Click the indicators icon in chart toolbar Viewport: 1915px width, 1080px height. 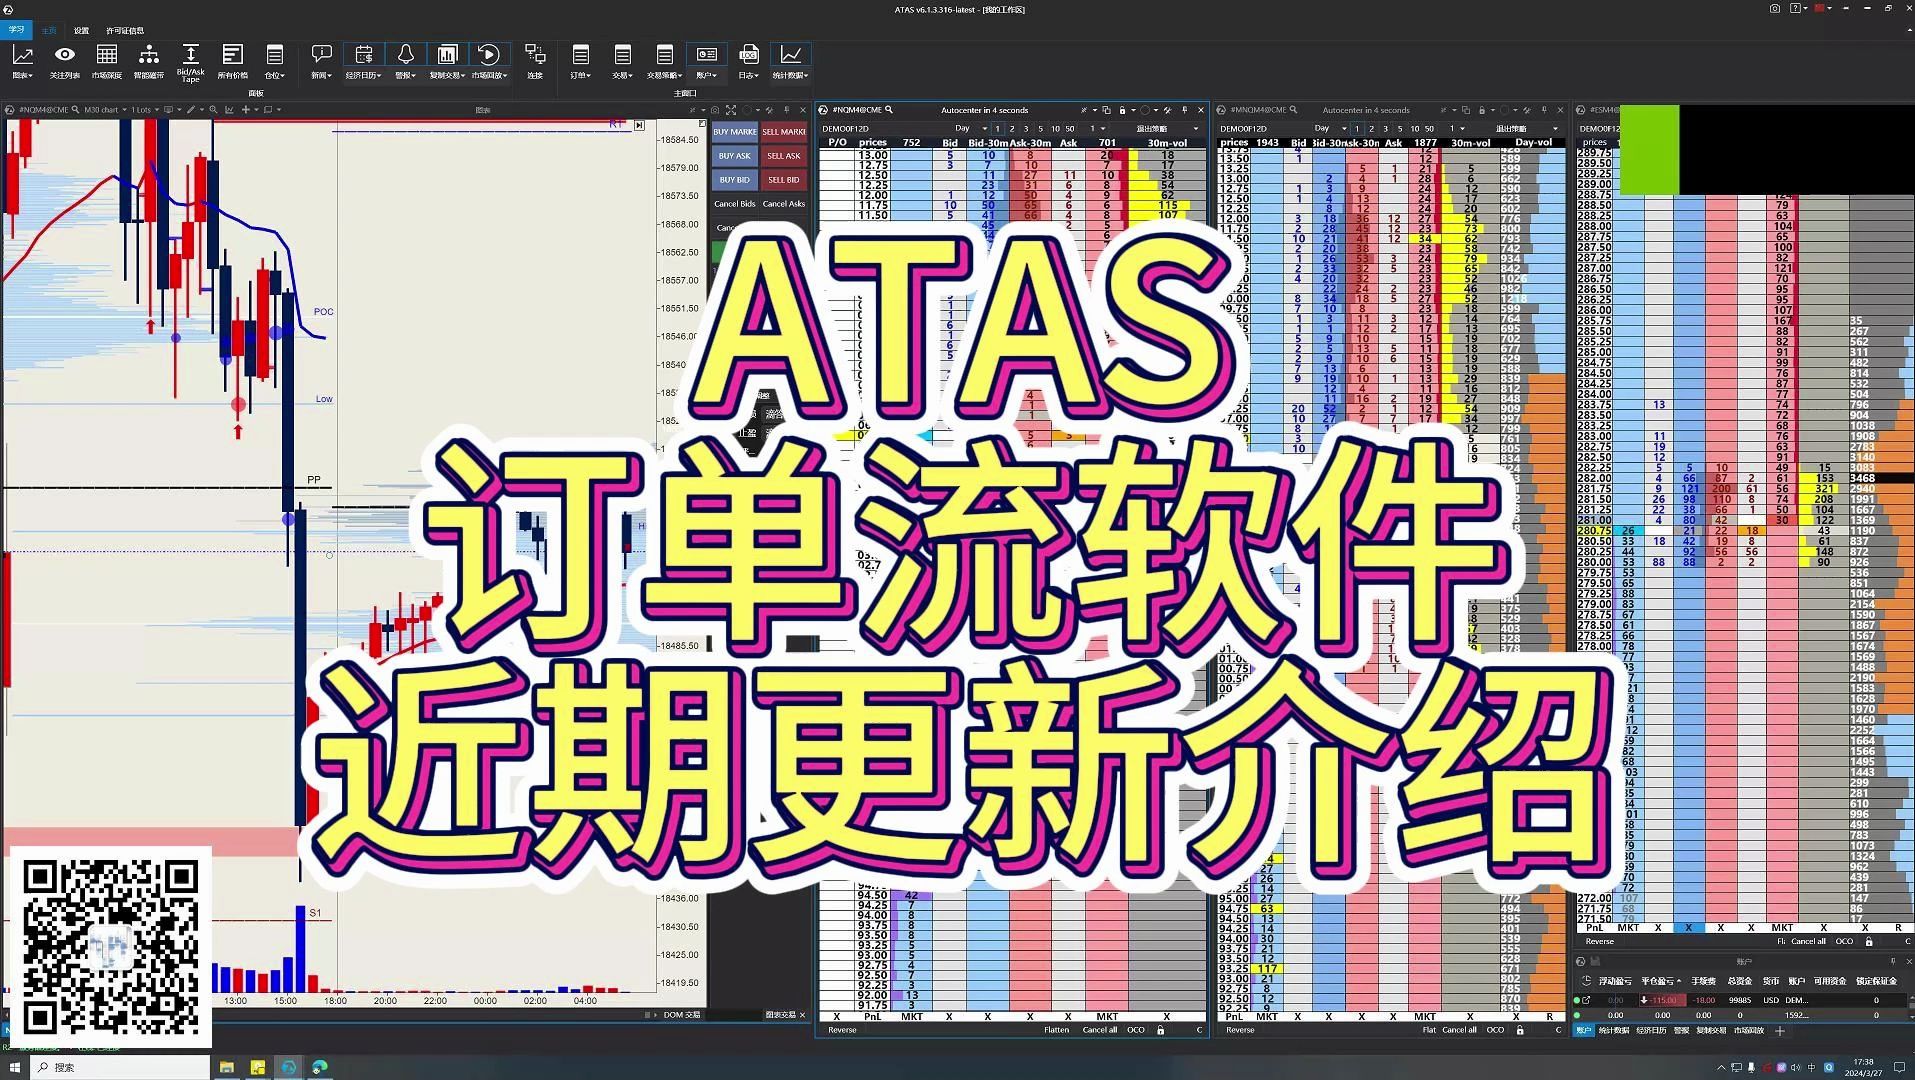tap(229, 110)
